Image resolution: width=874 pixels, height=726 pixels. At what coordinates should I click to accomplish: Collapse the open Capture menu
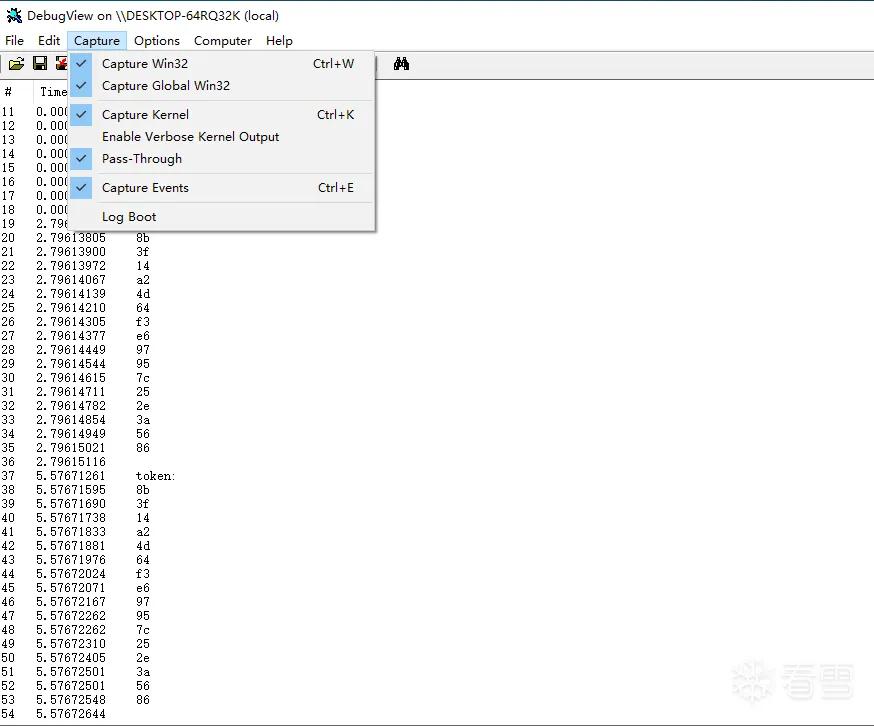96,41
